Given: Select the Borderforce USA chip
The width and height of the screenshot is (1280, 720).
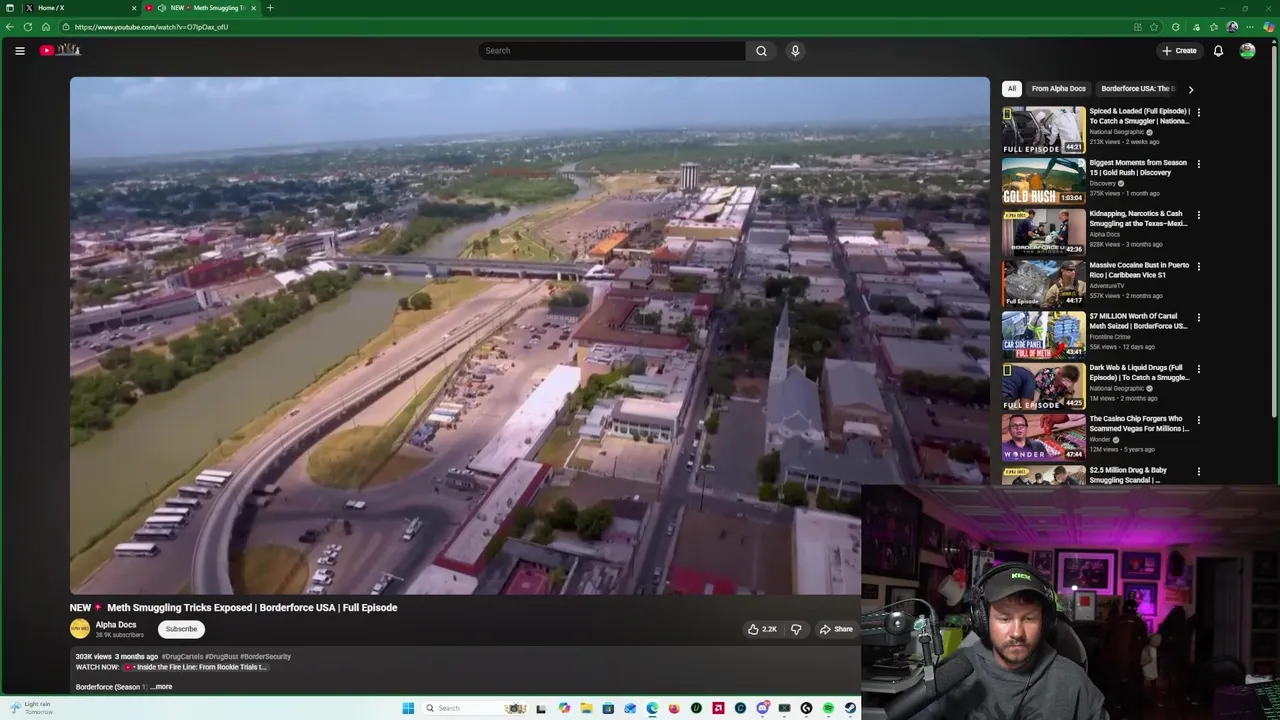Looking at the screenshot, I should (1138, 88).
